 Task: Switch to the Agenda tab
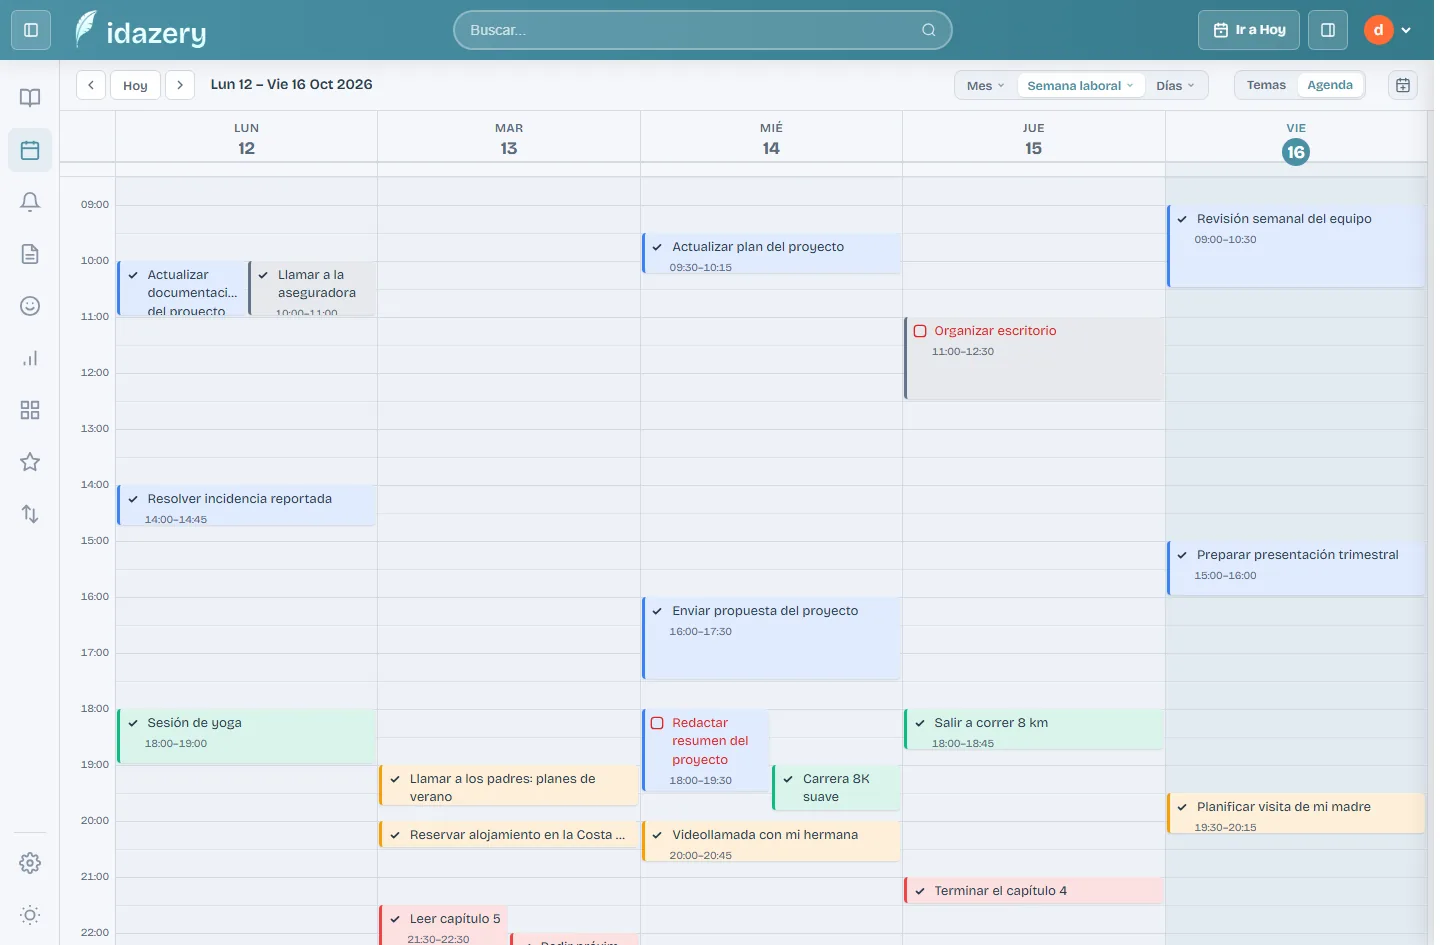1330,85
